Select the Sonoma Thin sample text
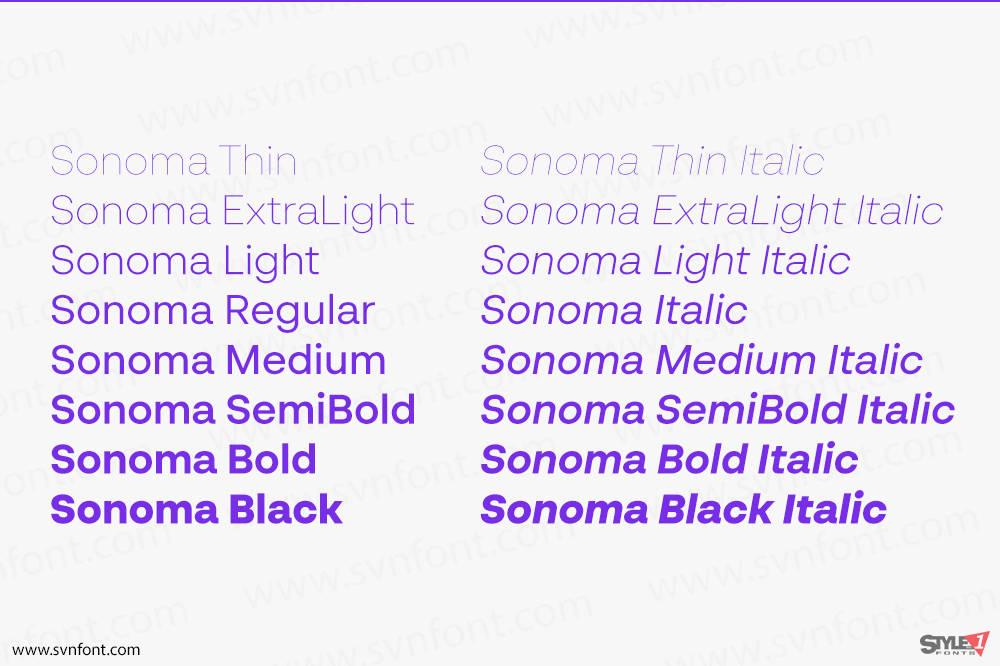1000x666 pixels. (x=173, y=161)
